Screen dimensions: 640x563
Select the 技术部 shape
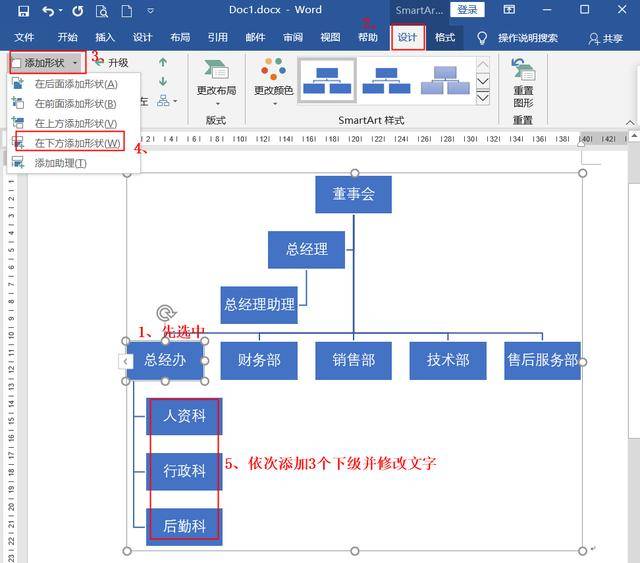pos(448,360)
